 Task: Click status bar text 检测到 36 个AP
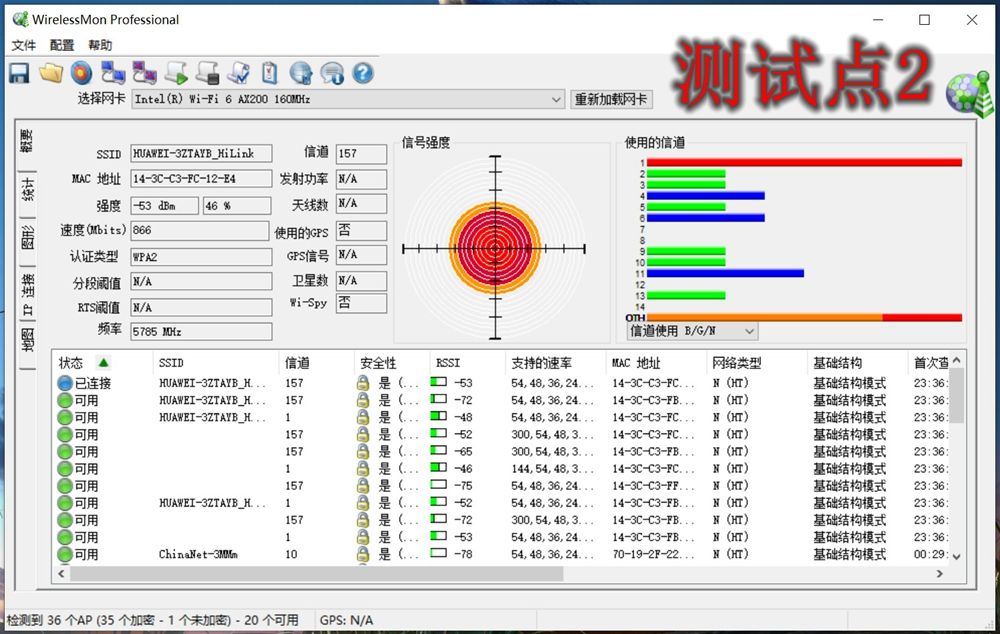click(152, 620)
